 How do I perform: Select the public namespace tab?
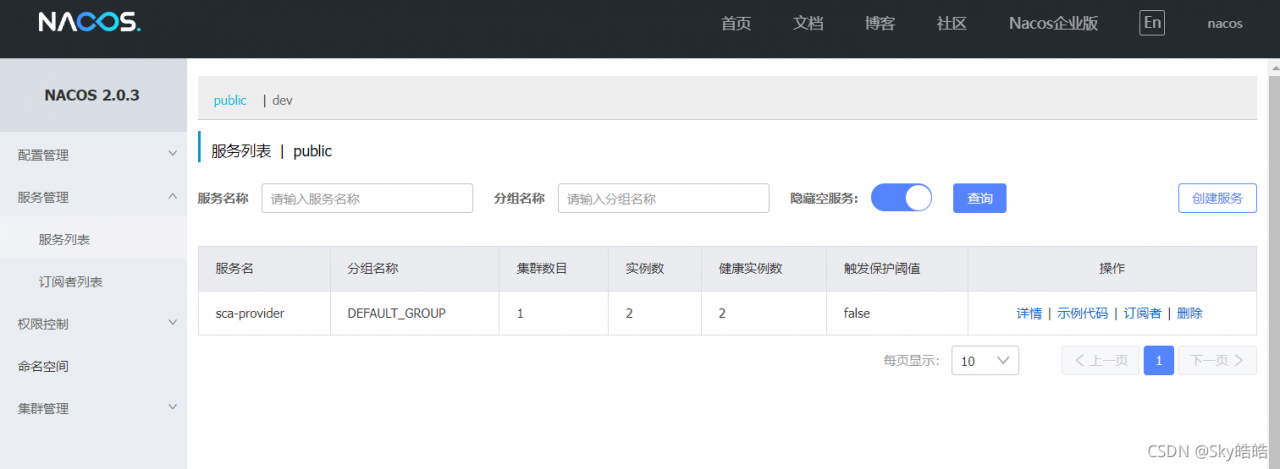(x=230, y=101)
